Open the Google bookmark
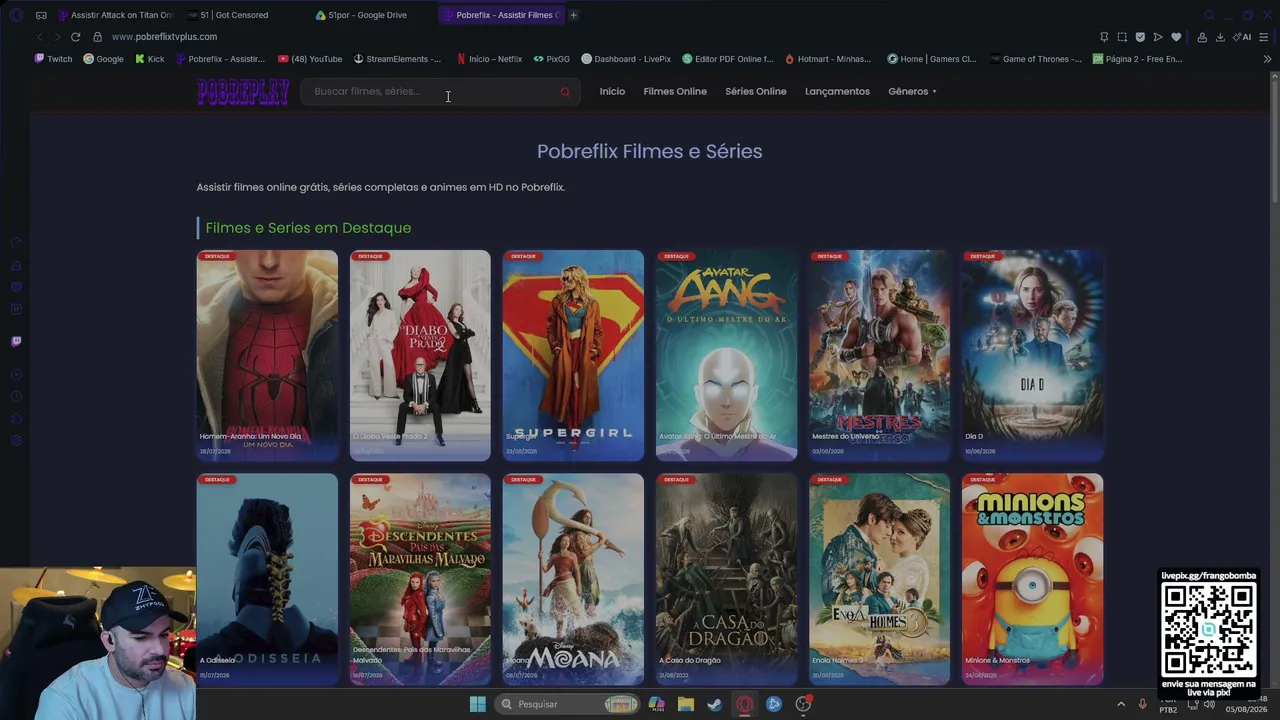The height and width of the screenshot is (720, 1280). [x=103, y=59]
